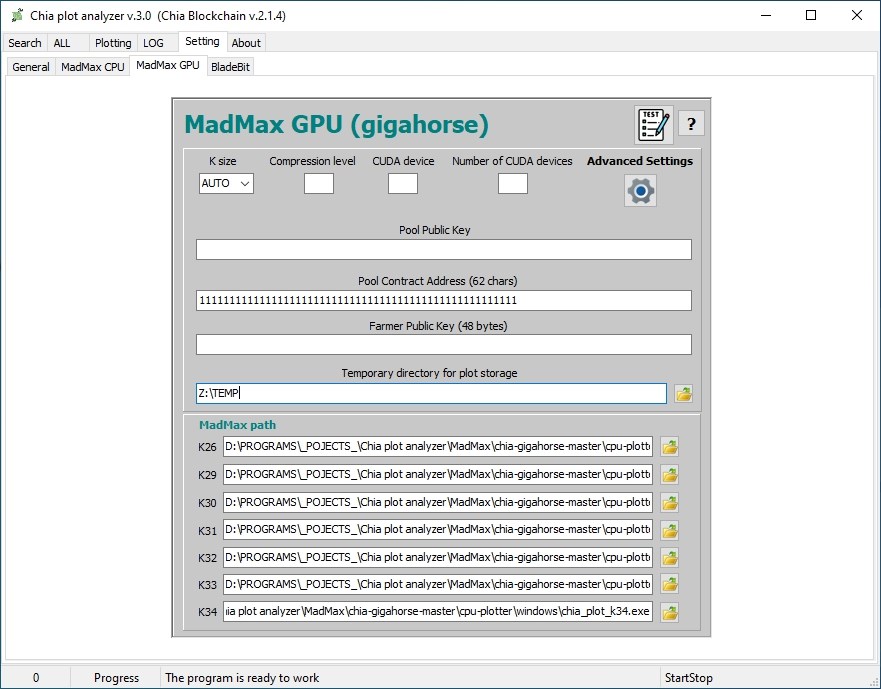Click the K29 path text field
Image resolution: width=881 pixels, height=689 pixels.
438,474
